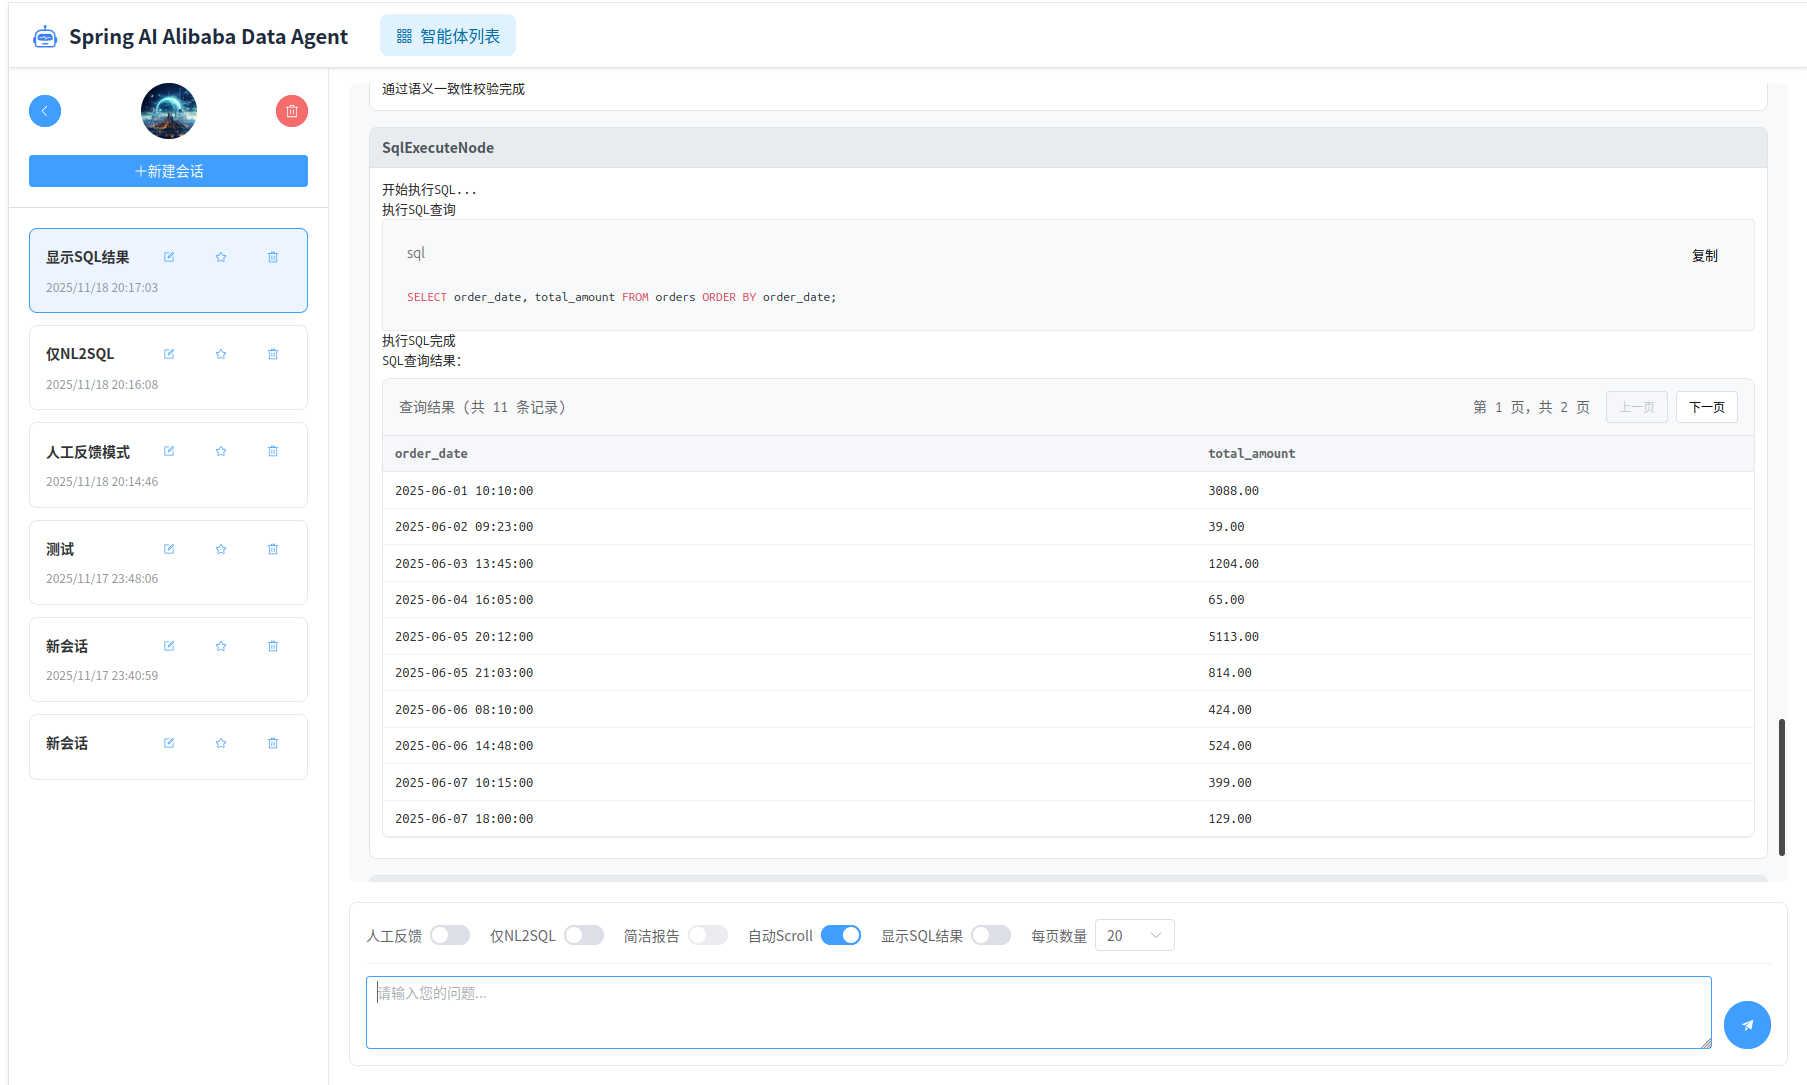Create a new conversation with 新建会话
This screenshot has width=1807, height=1085.
(x=168, y=170)
